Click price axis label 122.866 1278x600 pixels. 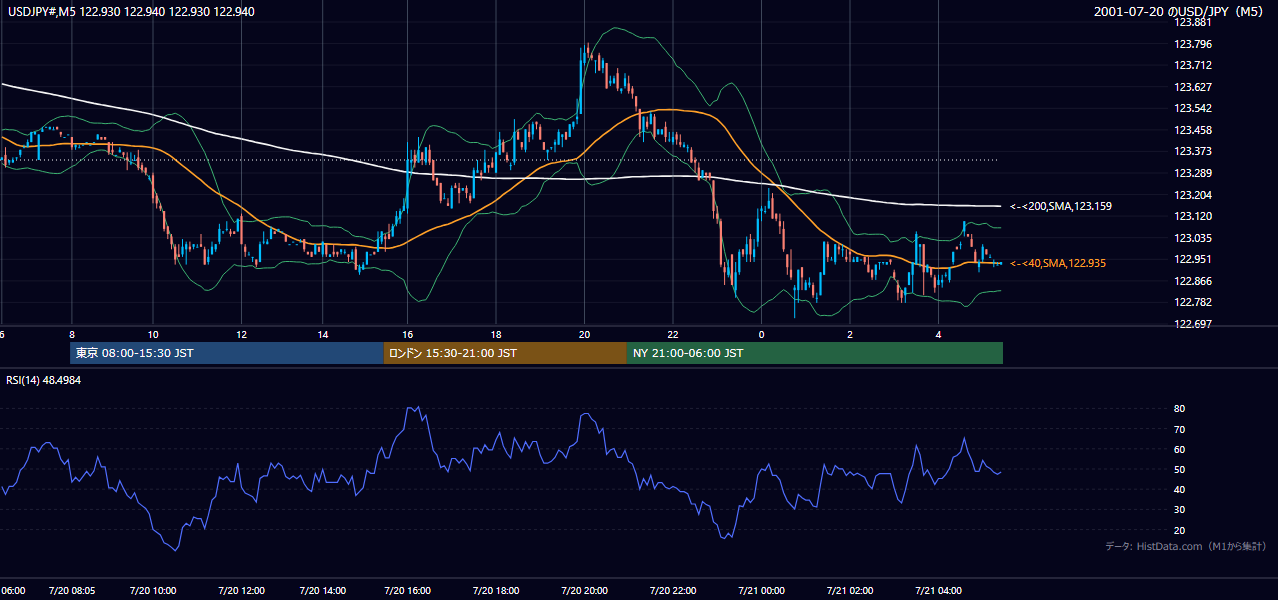coord(1192,281)
